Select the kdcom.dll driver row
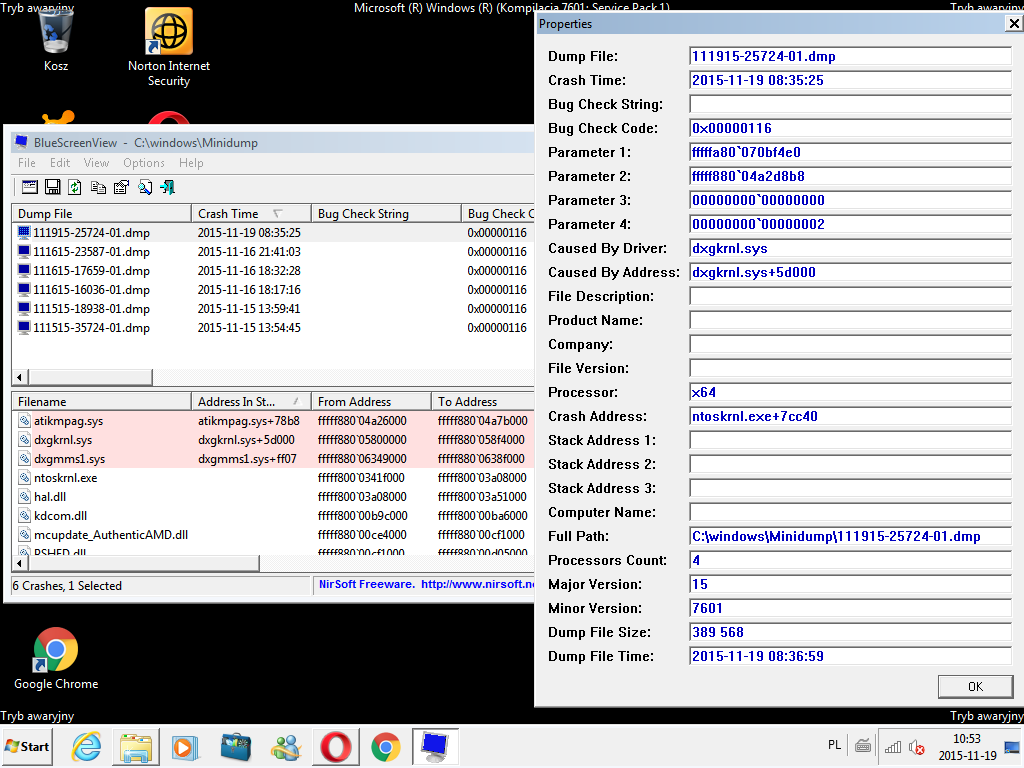 (x=273, y=515)
